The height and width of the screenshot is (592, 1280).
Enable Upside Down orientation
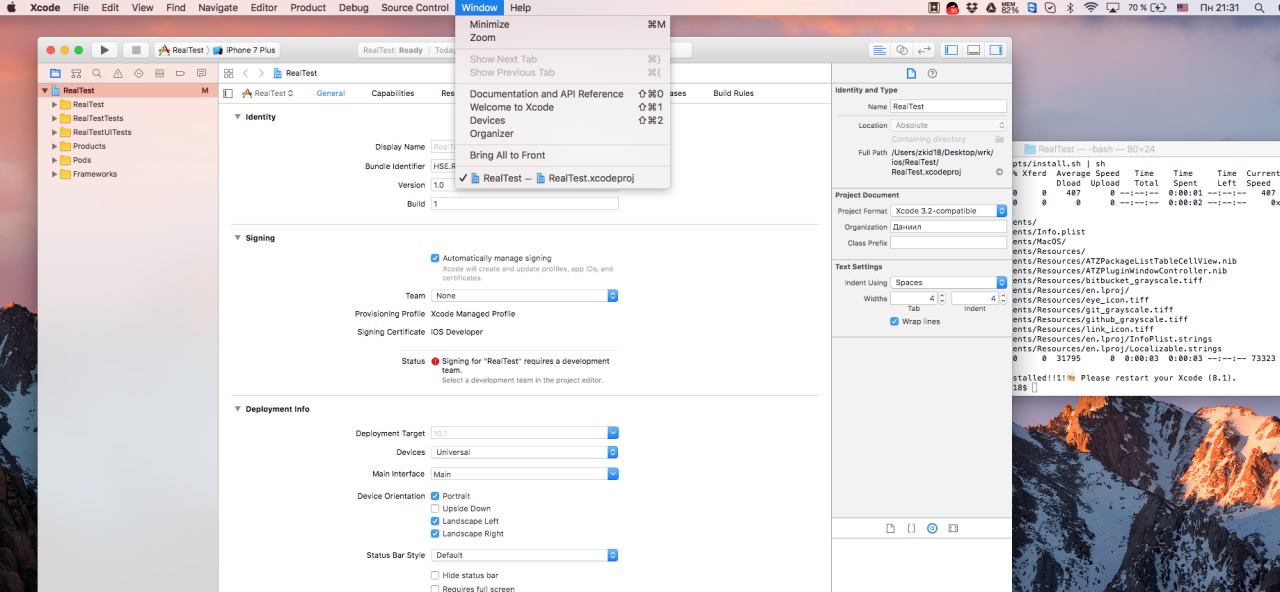pyautogui.click(x=435, y=508)
